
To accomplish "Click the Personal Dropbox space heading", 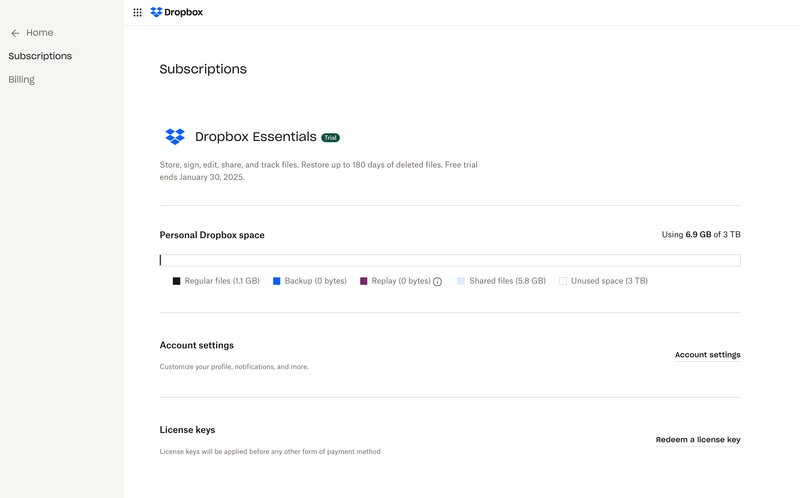I will 212,235.
